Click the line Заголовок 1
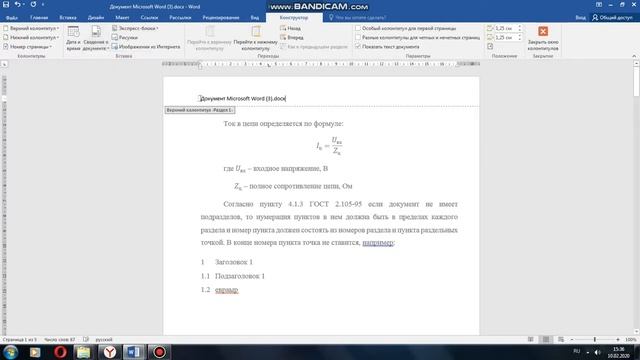The image size is (640, 360). pos(234,262)
